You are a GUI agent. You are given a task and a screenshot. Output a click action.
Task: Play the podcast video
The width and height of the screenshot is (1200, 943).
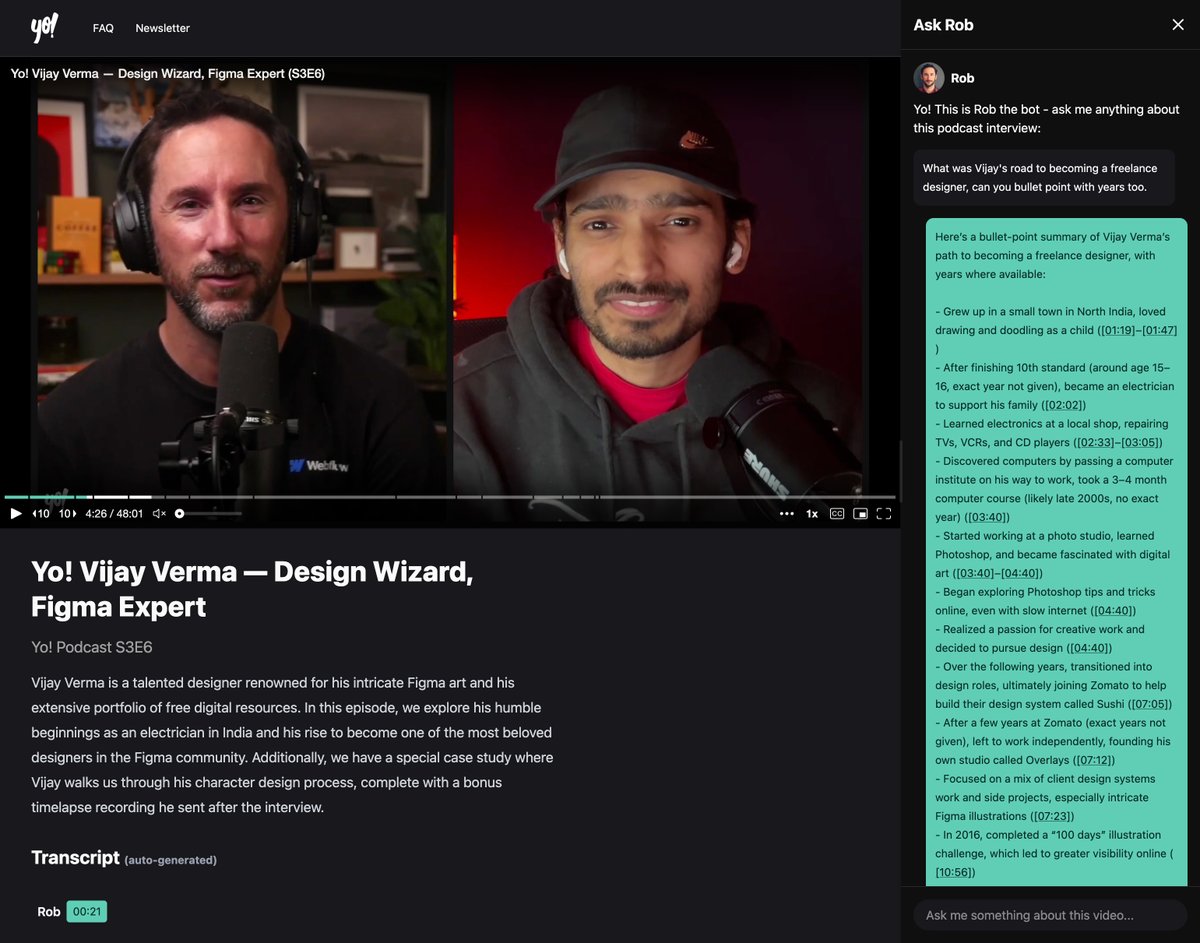pyautogui.click(x=16, y=514)
